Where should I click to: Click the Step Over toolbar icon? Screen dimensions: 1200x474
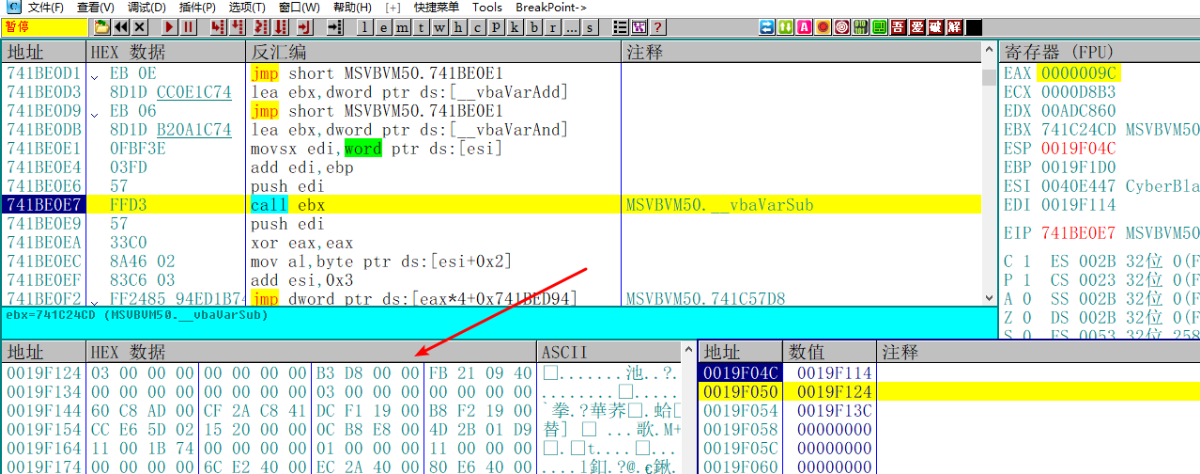click(237, 26)
